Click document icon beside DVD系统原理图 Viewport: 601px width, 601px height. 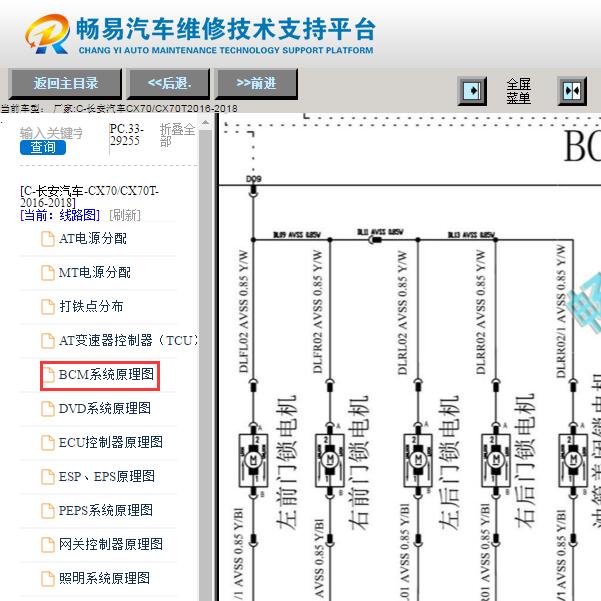tap(48, 409)
